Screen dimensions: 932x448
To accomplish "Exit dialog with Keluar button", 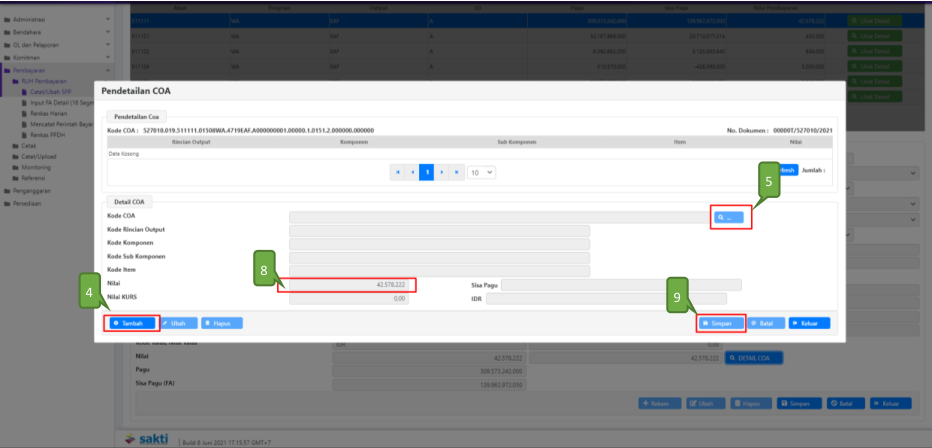I will point(809,323).
